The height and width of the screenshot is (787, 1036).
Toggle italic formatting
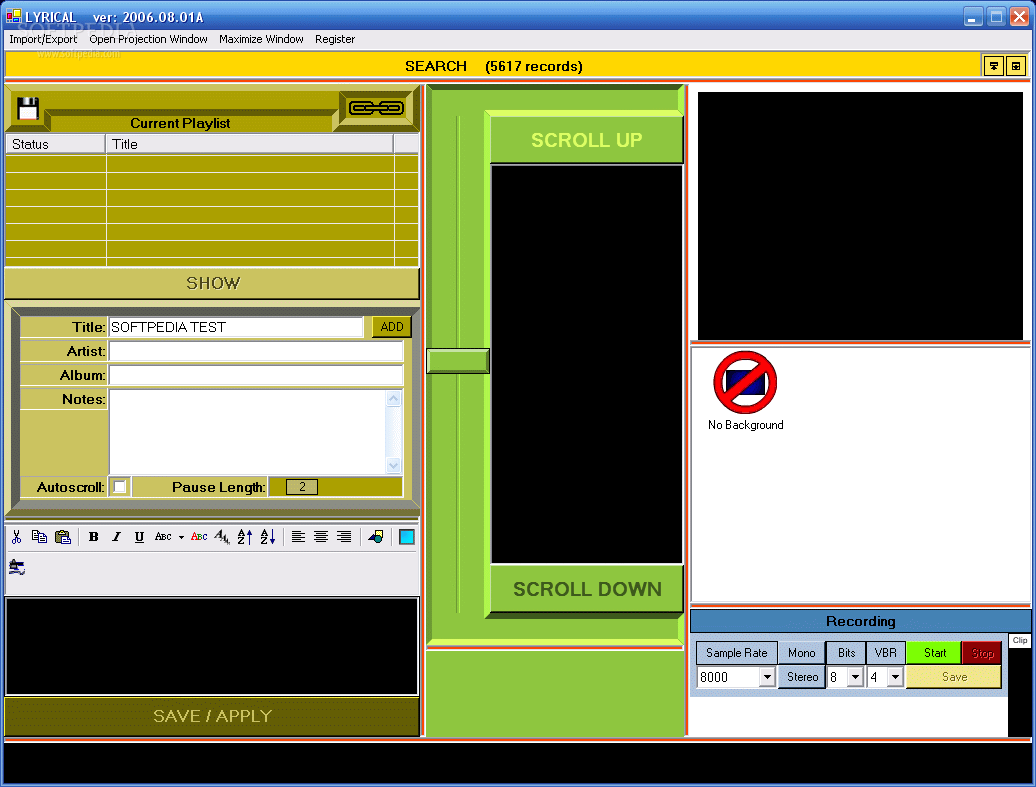coord(116,537)
